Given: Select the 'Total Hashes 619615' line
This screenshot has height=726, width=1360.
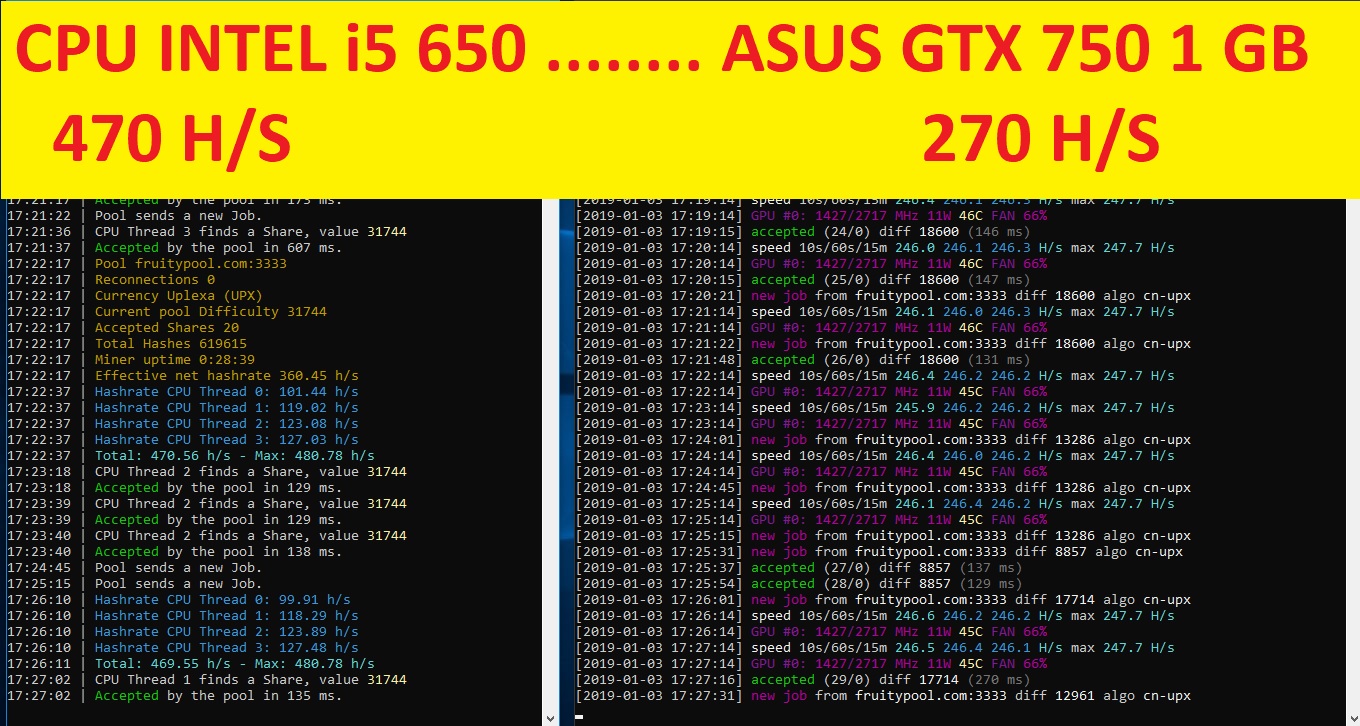Looking at the screenshot, I should 127,344.
